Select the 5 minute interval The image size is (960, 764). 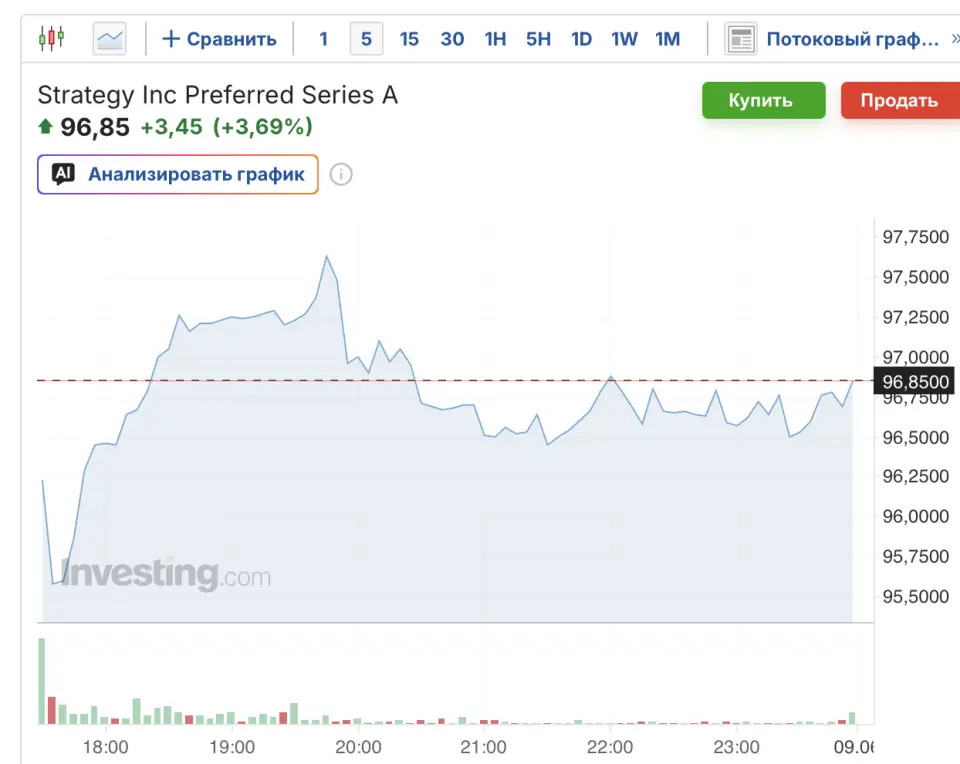(366, 39)
